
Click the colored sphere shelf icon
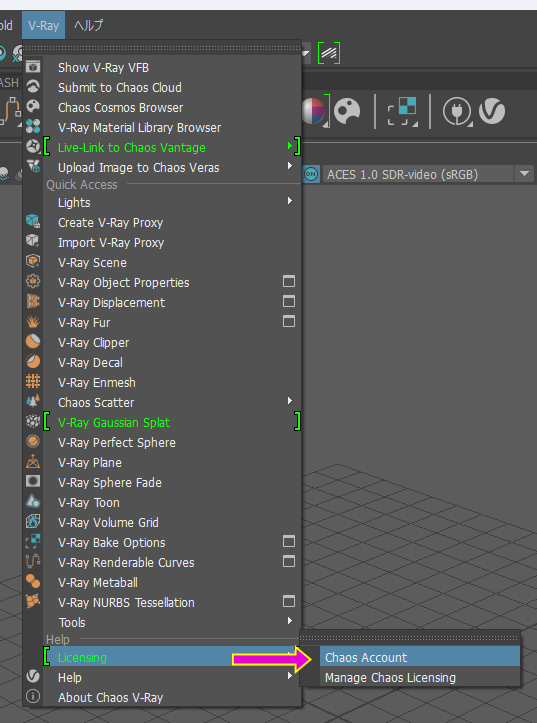tap(314, 111)
